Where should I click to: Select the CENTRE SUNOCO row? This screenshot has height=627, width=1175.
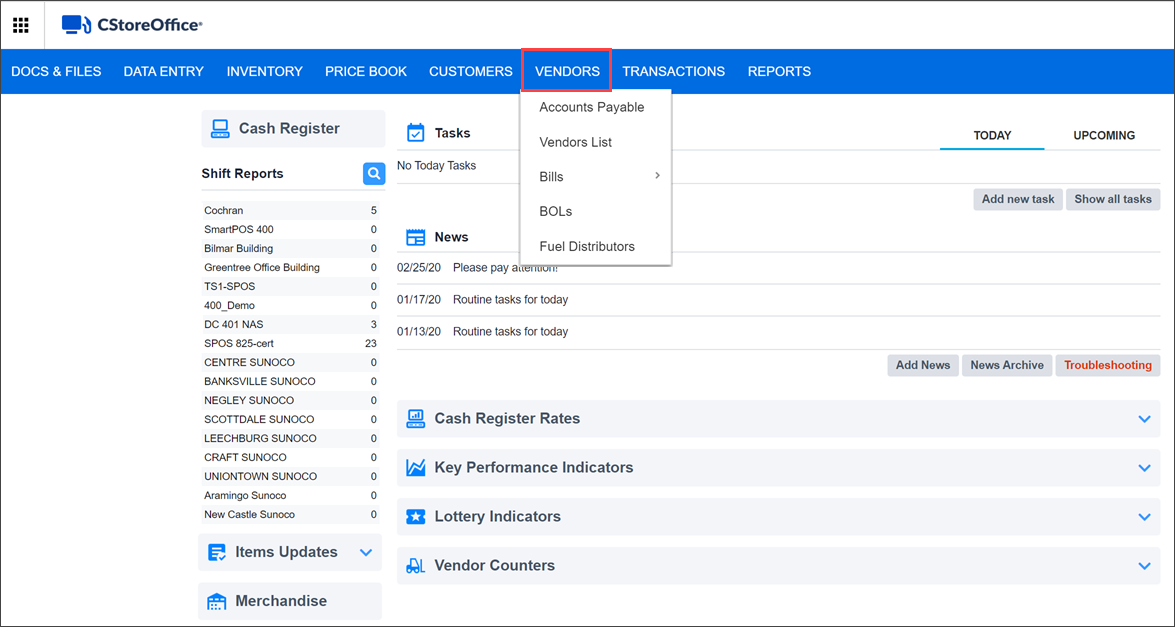[291, 363]
